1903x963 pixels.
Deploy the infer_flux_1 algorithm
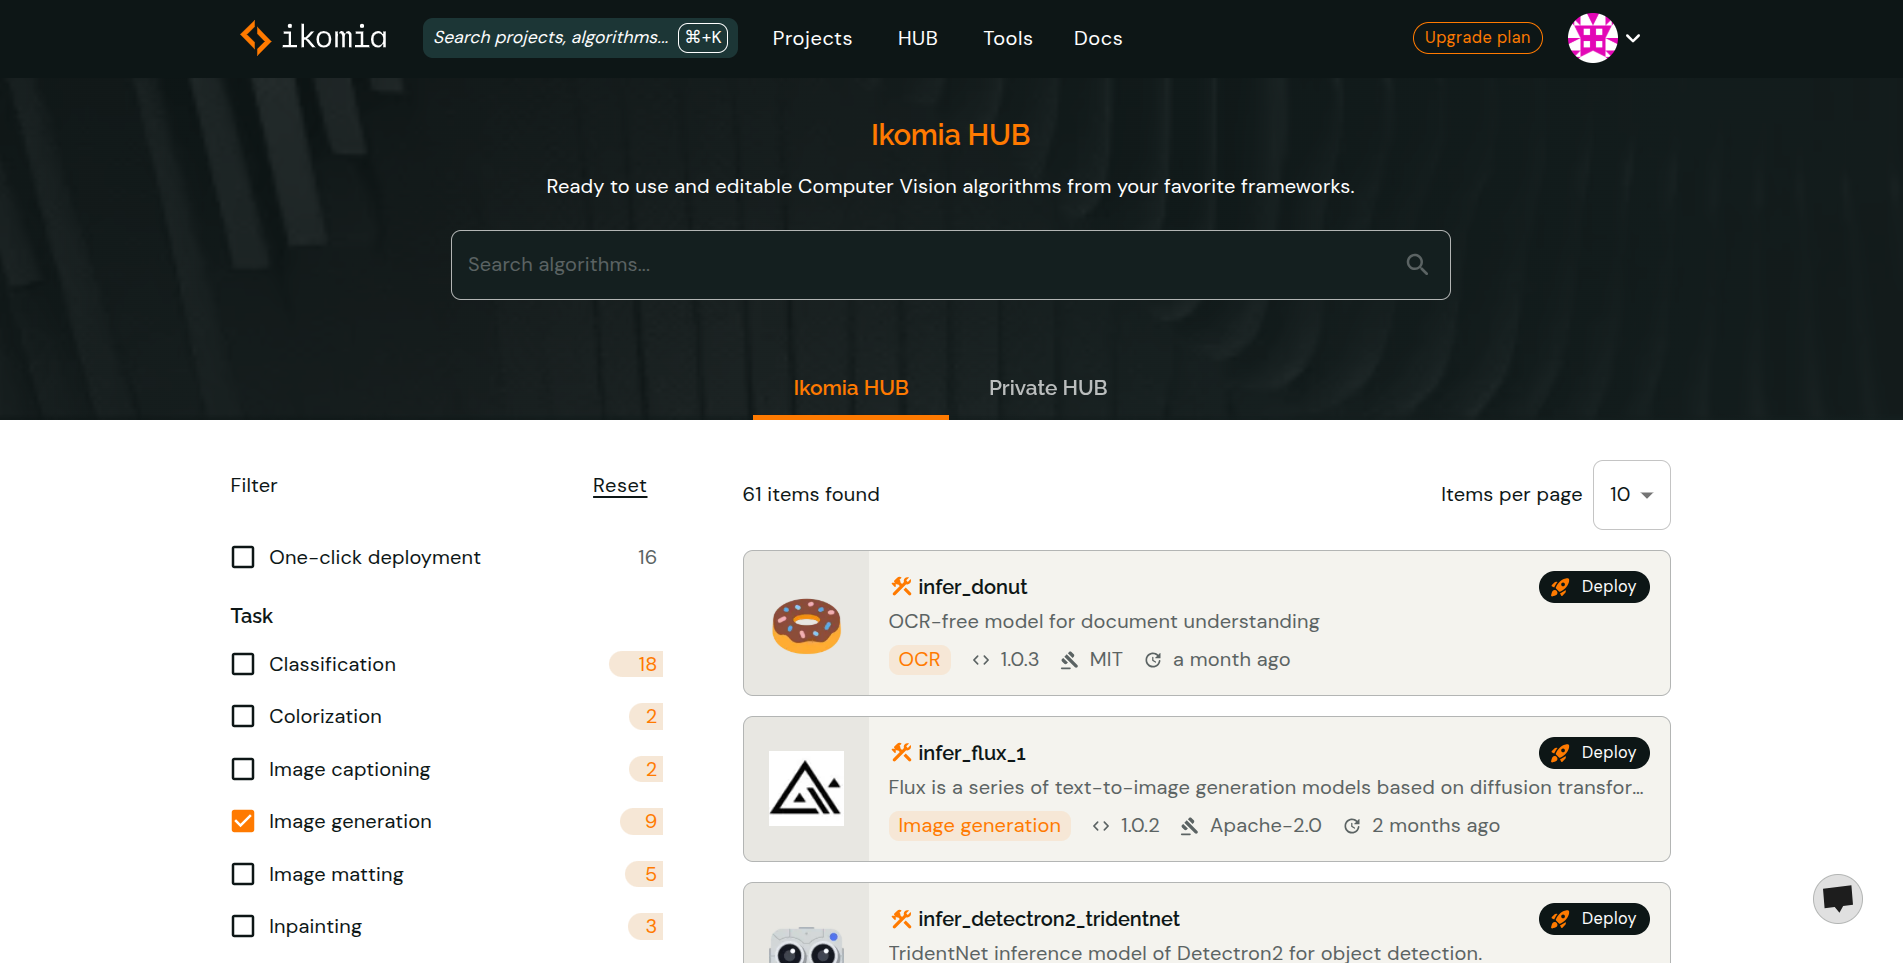[x=1594, y=753]
